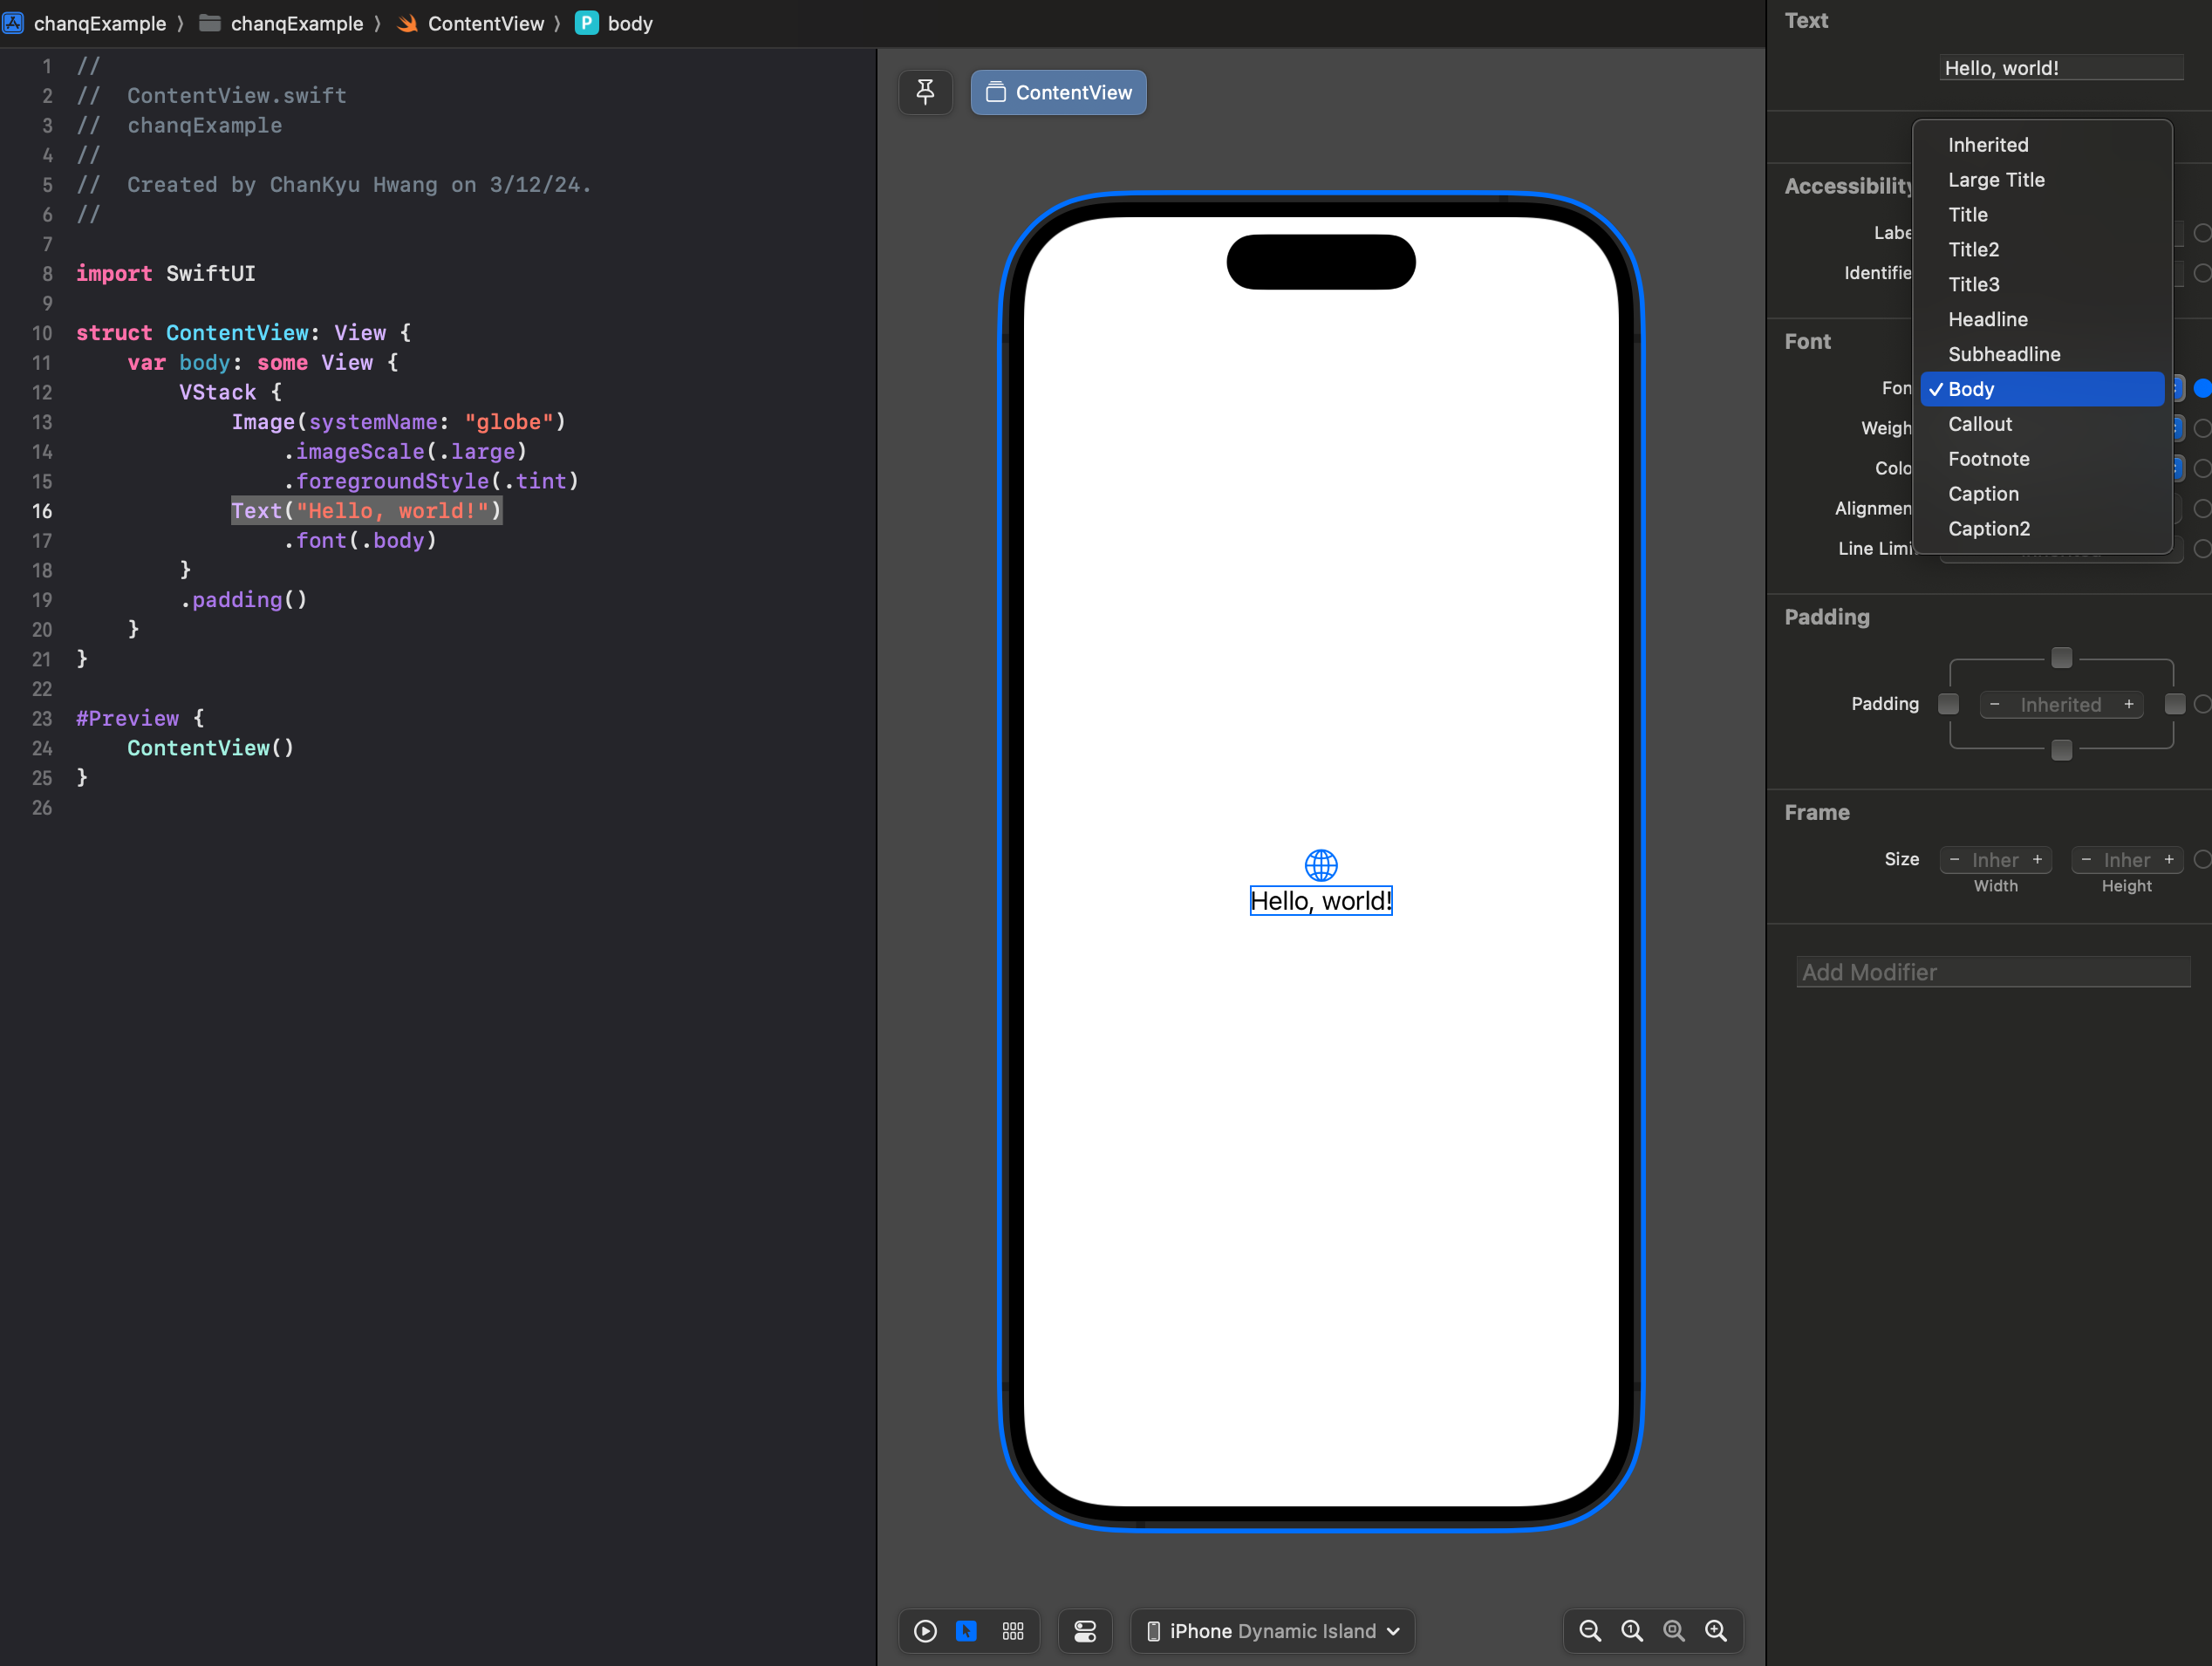2212x1666 pixels.
Task: Zoom preview to 100 percent
Action: coord(1632,1631)
